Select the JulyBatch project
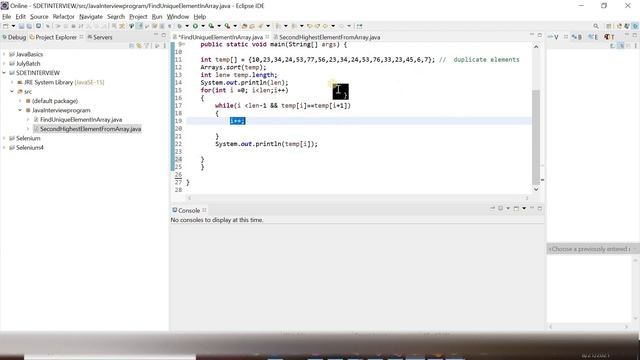The width and height of the screenshot is (640, 360). pyautogui.click(x=24, y=63)
